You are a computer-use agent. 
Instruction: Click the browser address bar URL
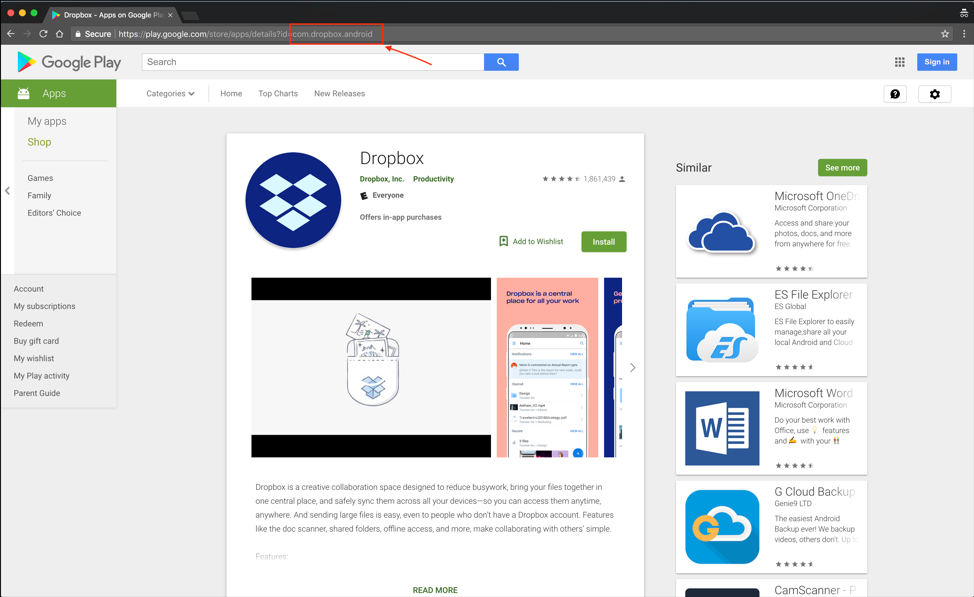pos(245,34)
